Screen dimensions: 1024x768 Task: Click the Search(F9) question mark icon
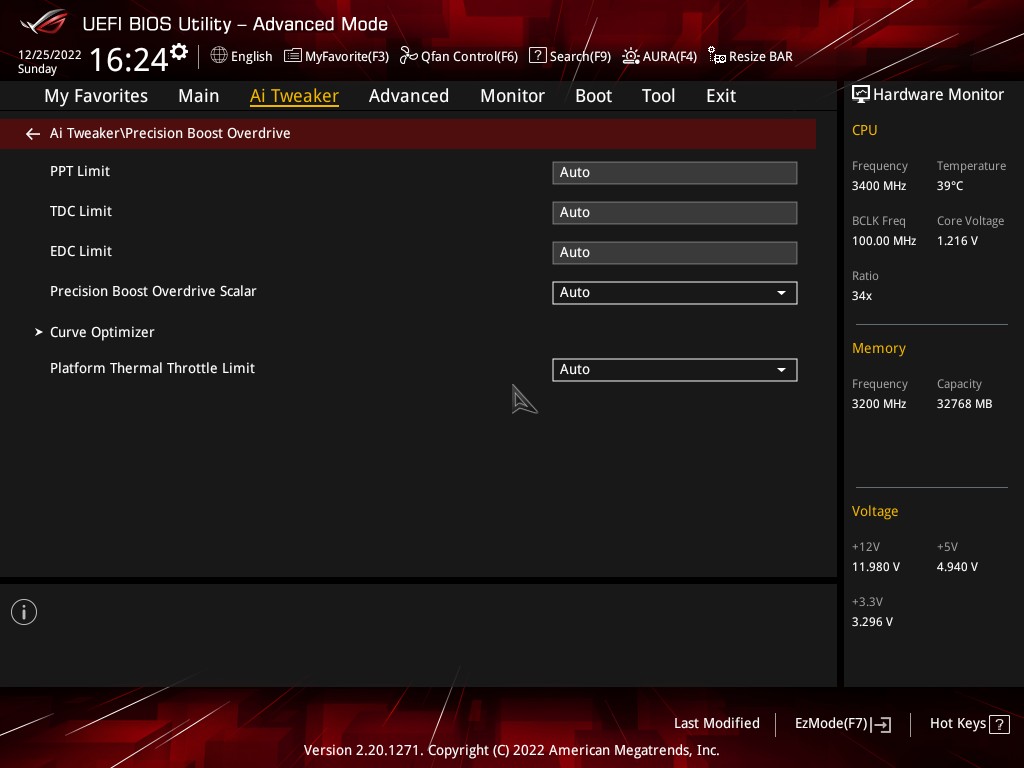click(x=537, y=56)
